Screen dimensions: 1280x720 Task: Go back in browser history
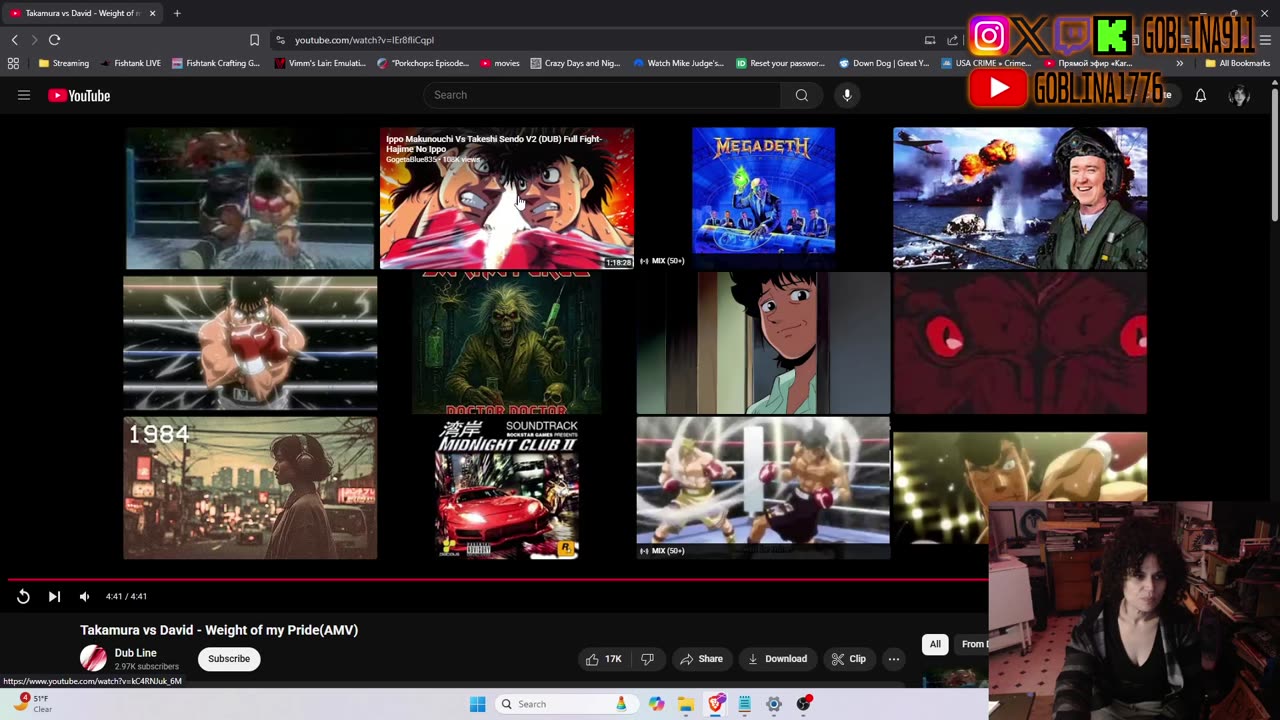pos(14,40)
